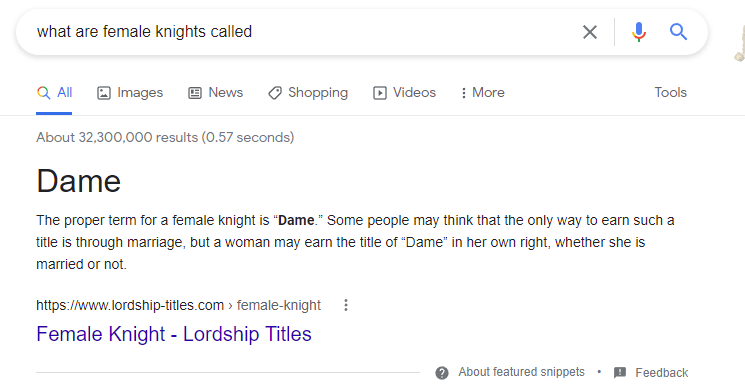Click the About featured snippets link
745x392 pixels.
[x=521, y=372]
